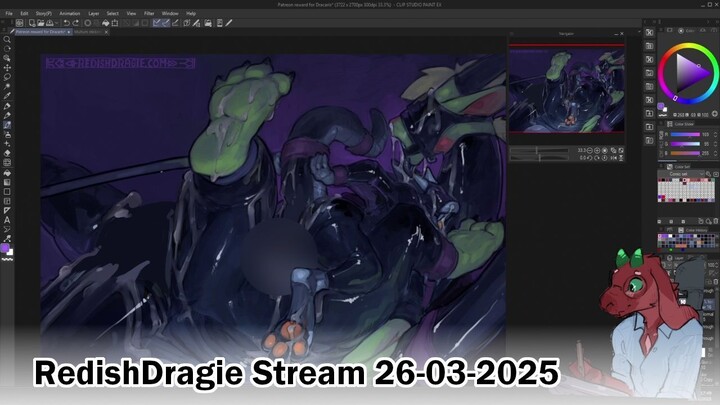Click the Fill bucket icon in command bar

coord(106,23)
